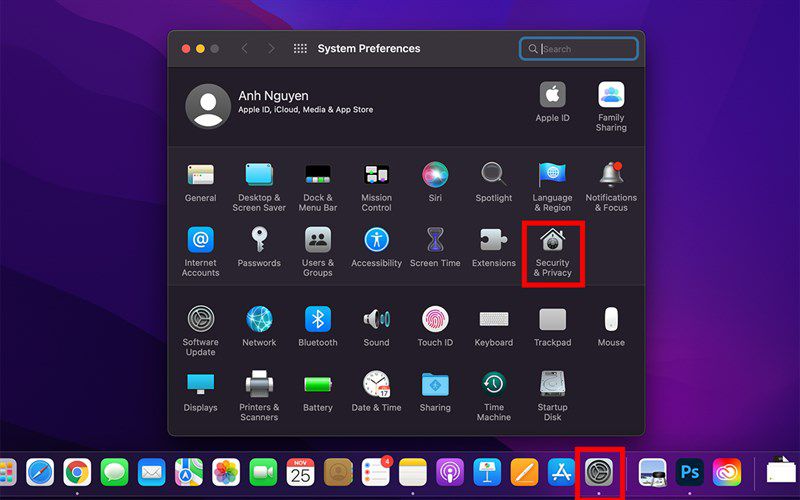
Task: Open Mail from the Dock
Action: click(x=152, y=472)
